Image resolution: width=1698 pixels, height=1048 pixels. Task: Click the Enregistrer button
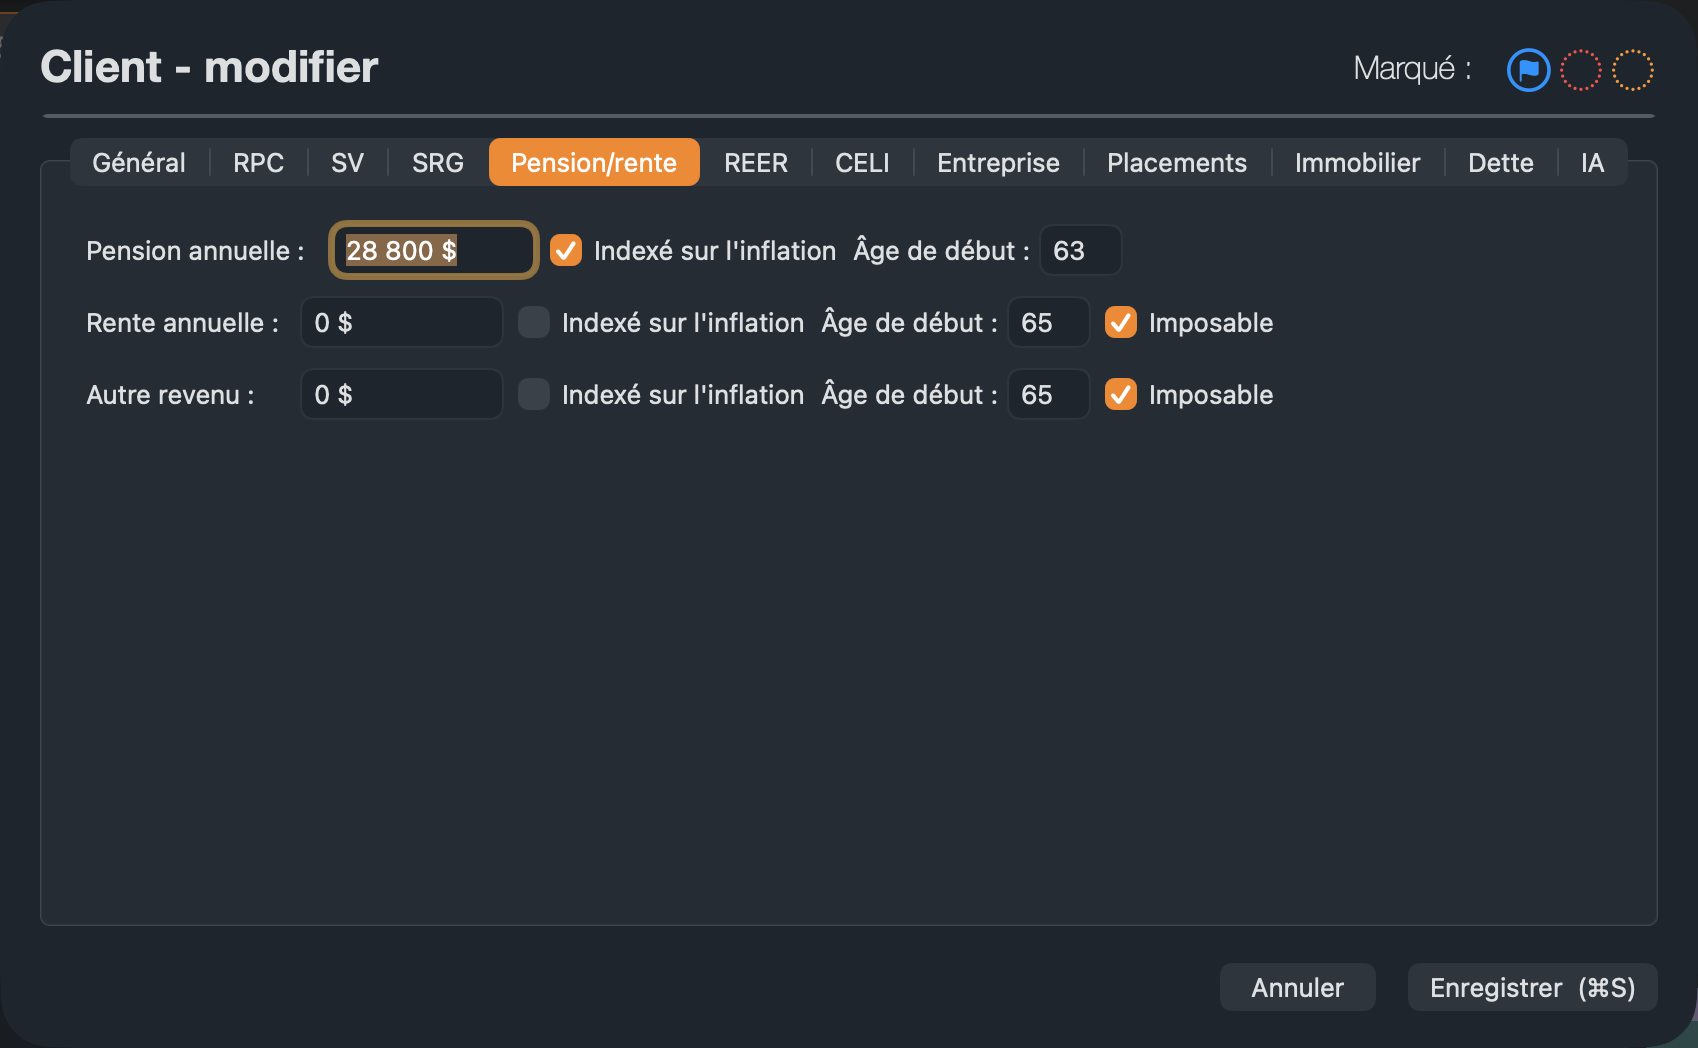[x=1532, y=987]
